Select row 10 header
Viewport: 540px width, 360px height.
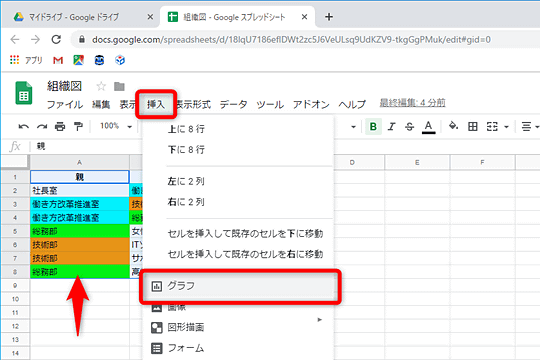point(15,299)
